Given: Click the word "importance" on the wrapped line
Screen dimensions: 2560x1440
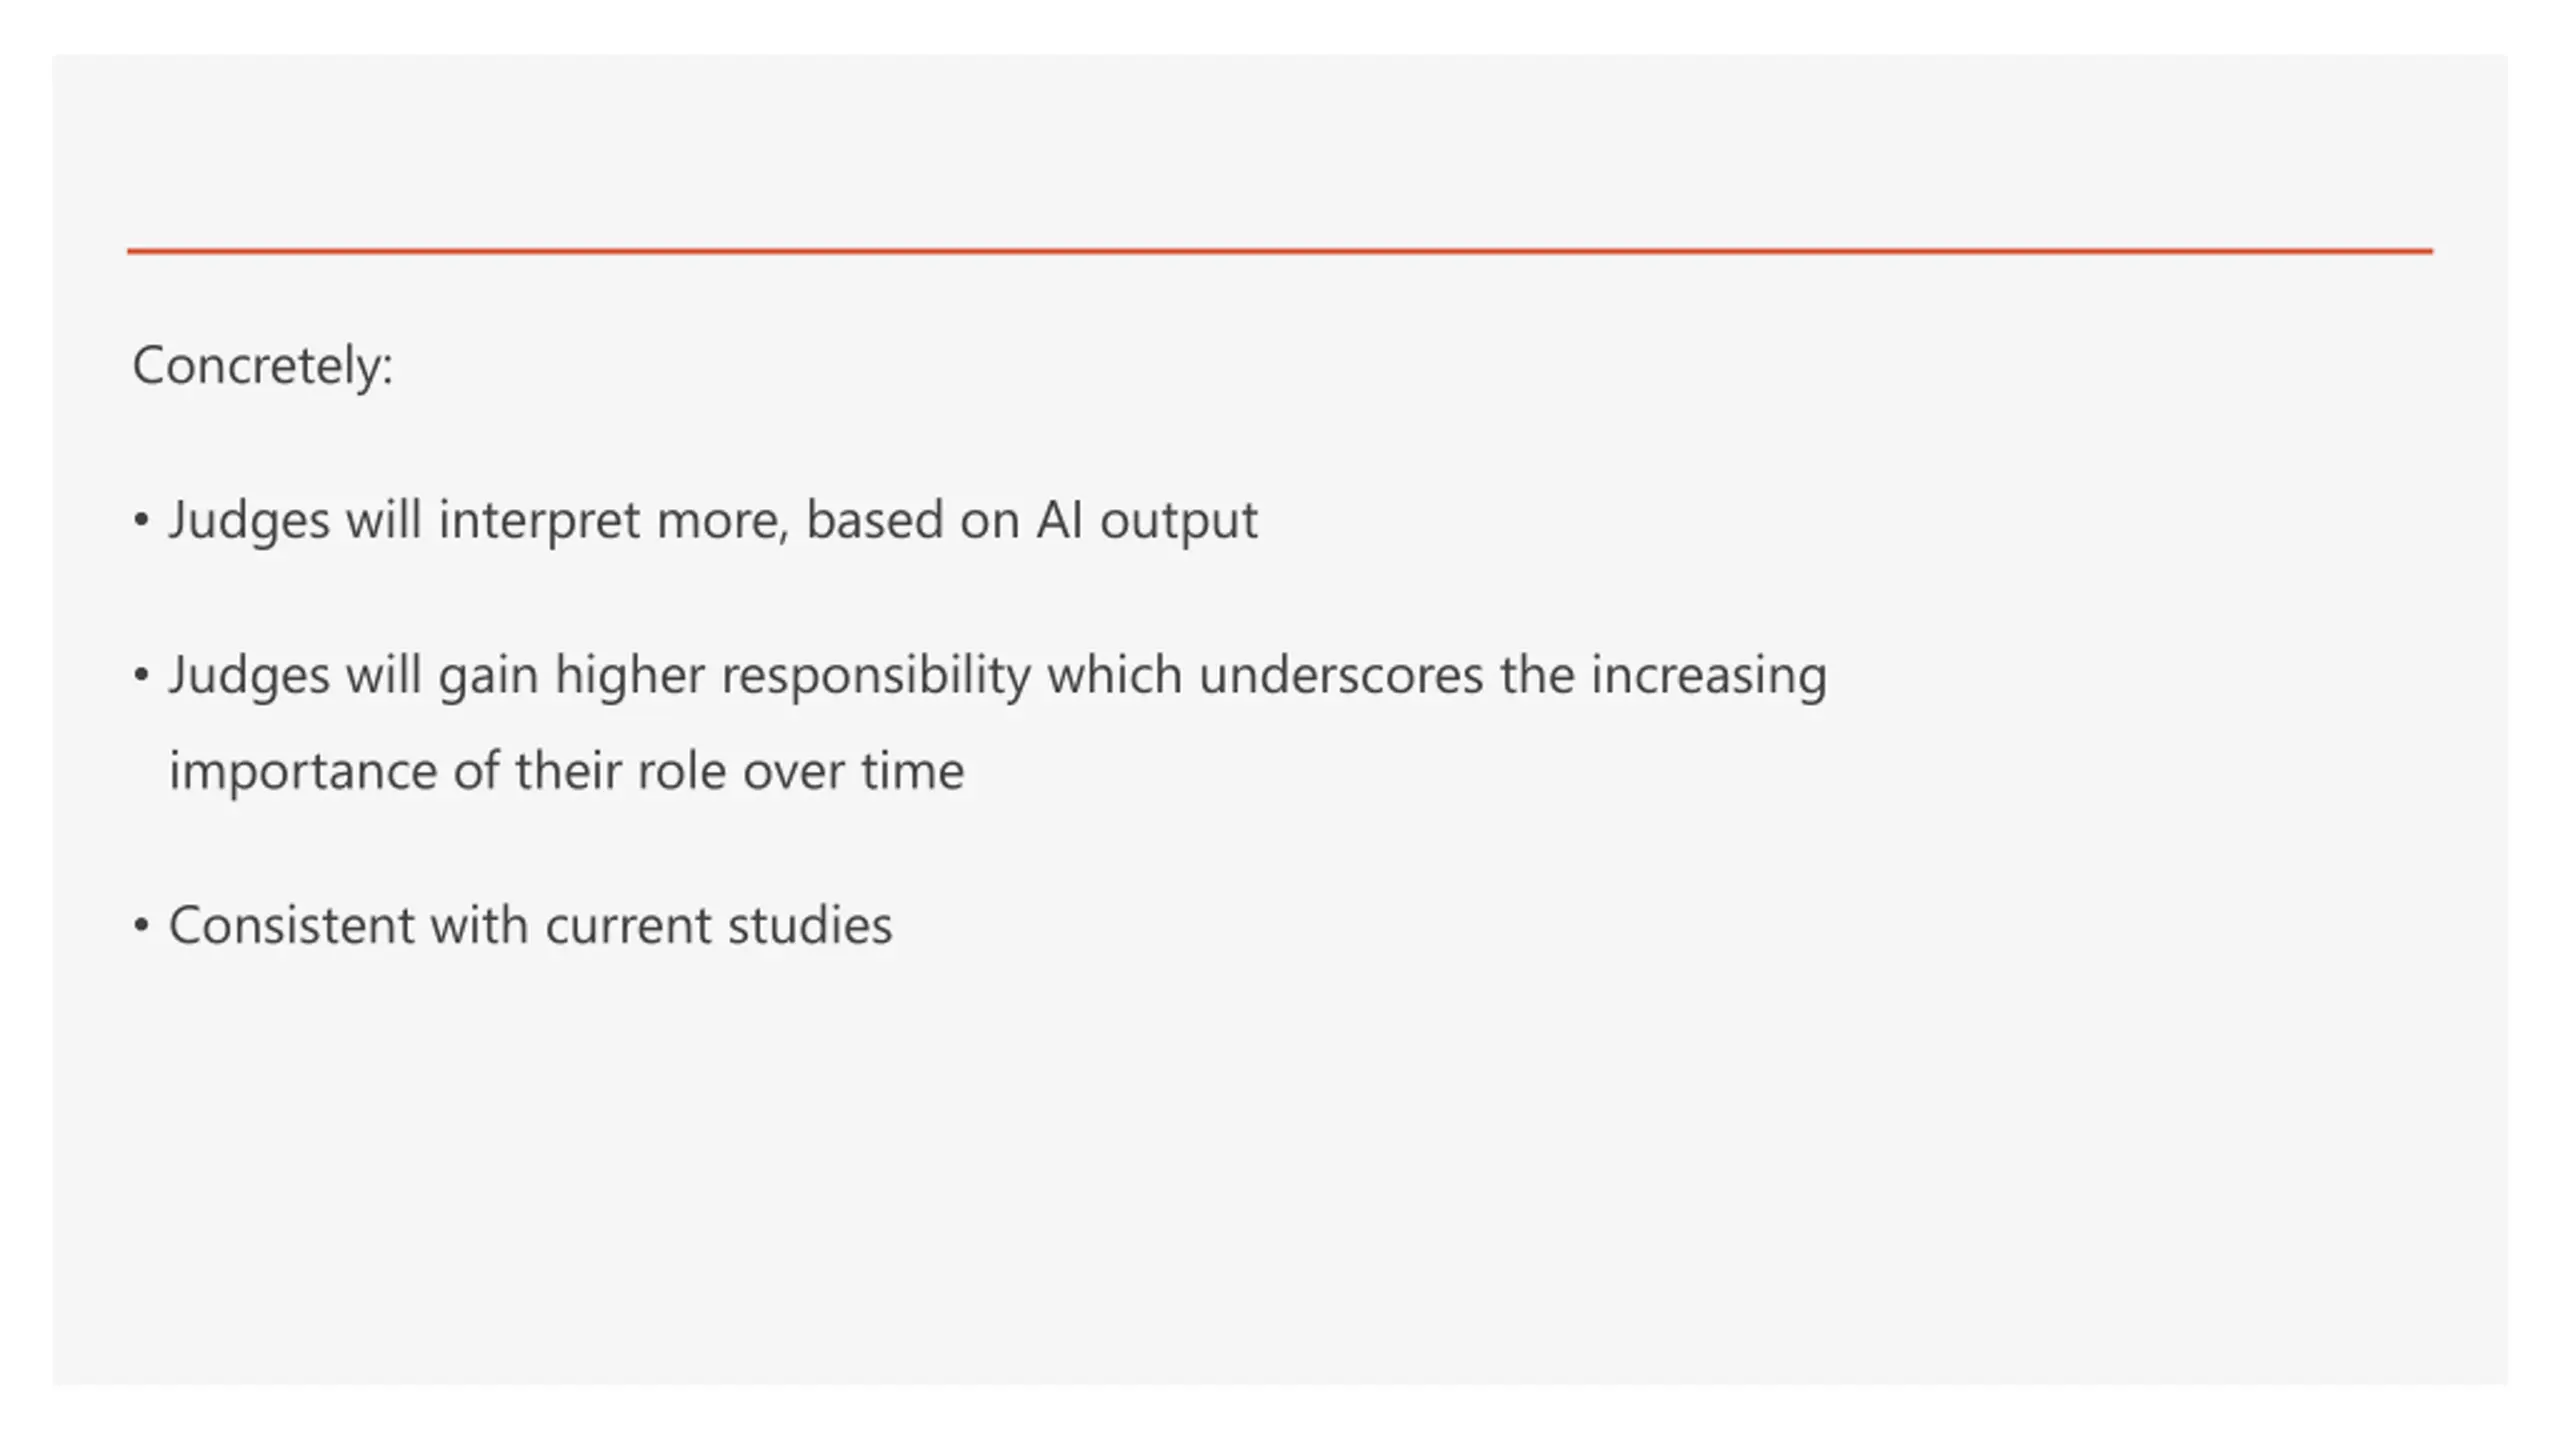Looking at the screenshot, I should [303, 773].
